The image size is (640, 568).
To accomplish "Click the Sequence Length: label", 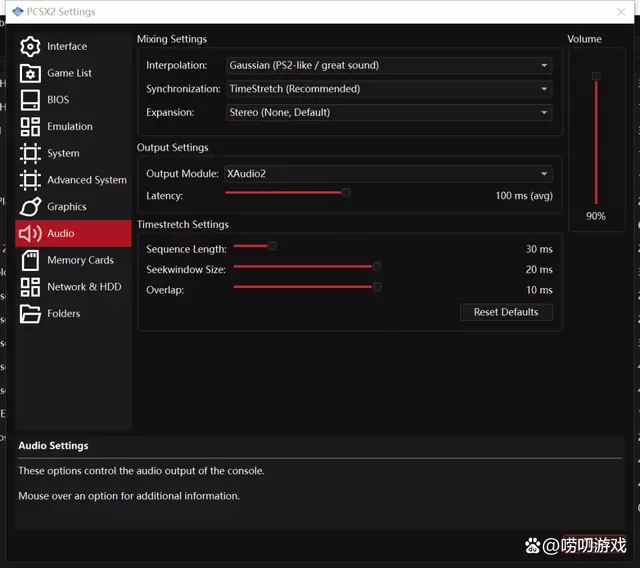I will click(186, 249).
